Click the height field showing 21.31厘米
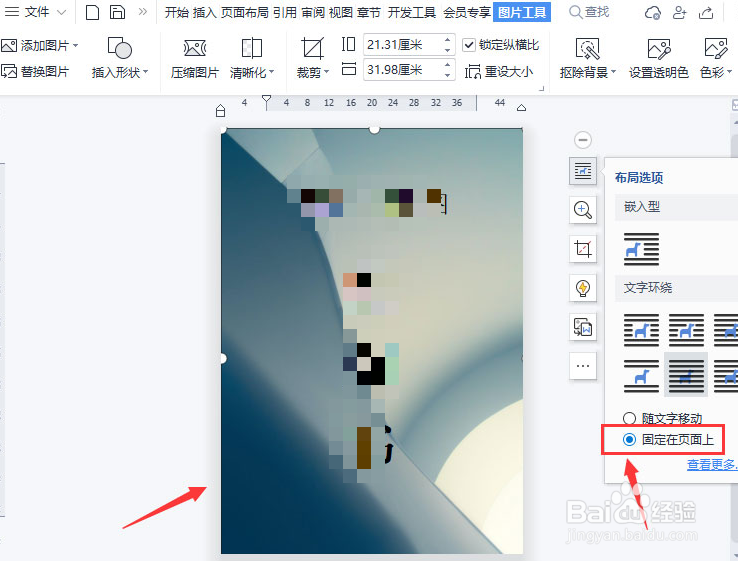The width and height of the screenshot is (738, 561). (402, 45)
